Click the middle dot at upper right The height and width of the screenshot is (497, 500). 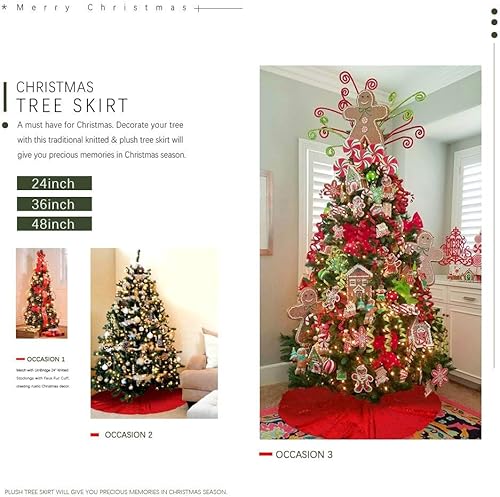(x=494, y=22)
